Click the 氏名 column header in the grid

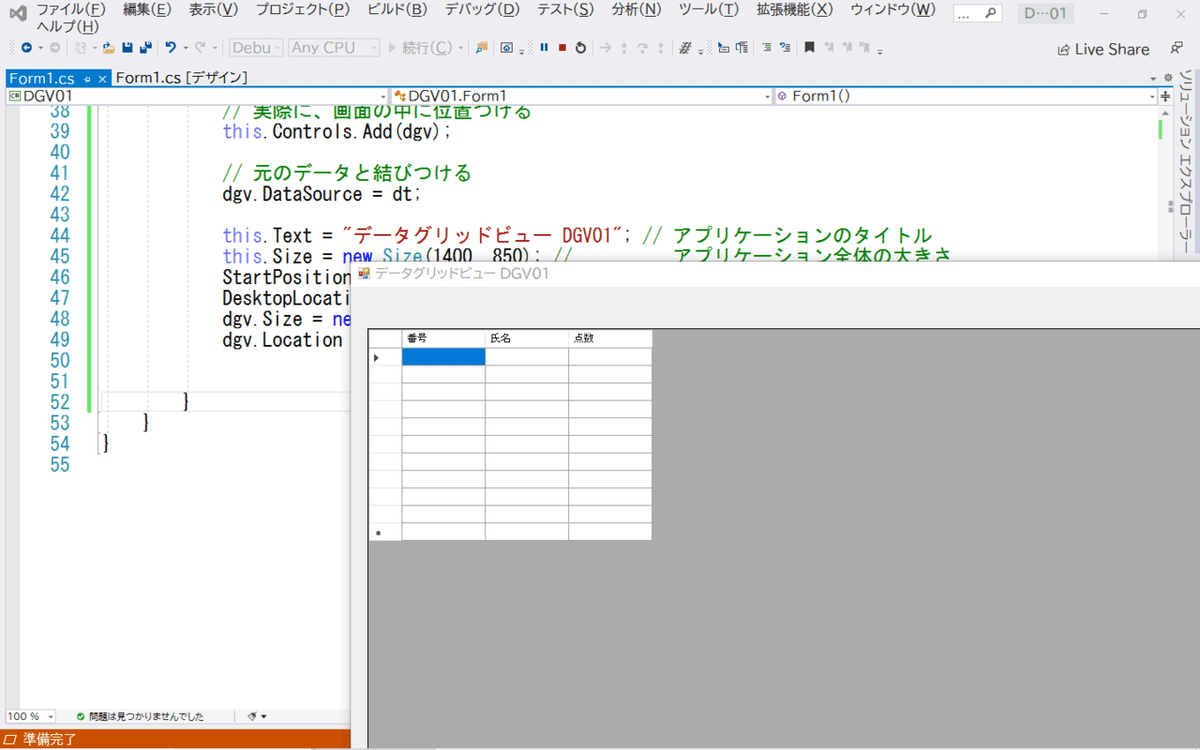click(x=527, y=338)
